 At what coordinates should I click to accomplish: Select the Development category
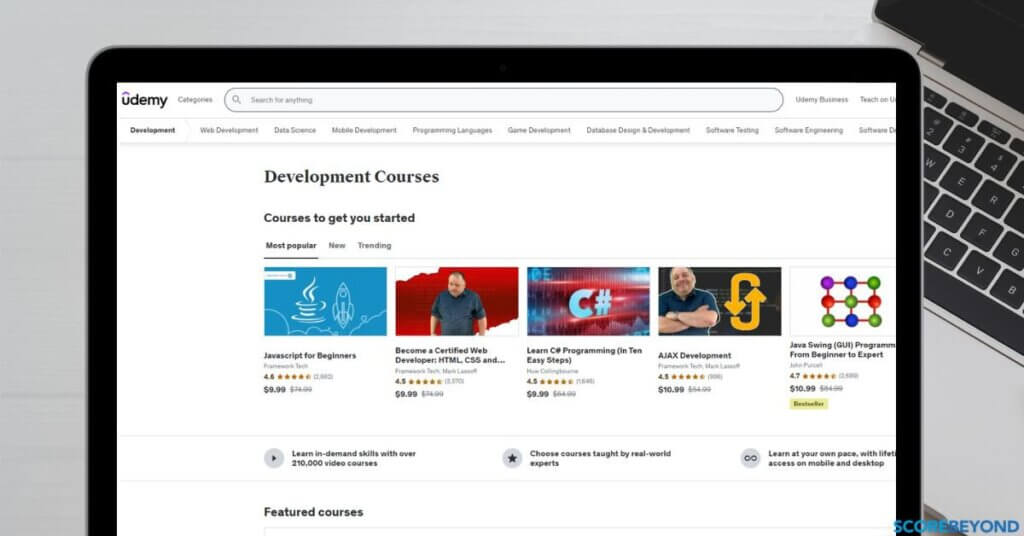click(x=152, y=131)
